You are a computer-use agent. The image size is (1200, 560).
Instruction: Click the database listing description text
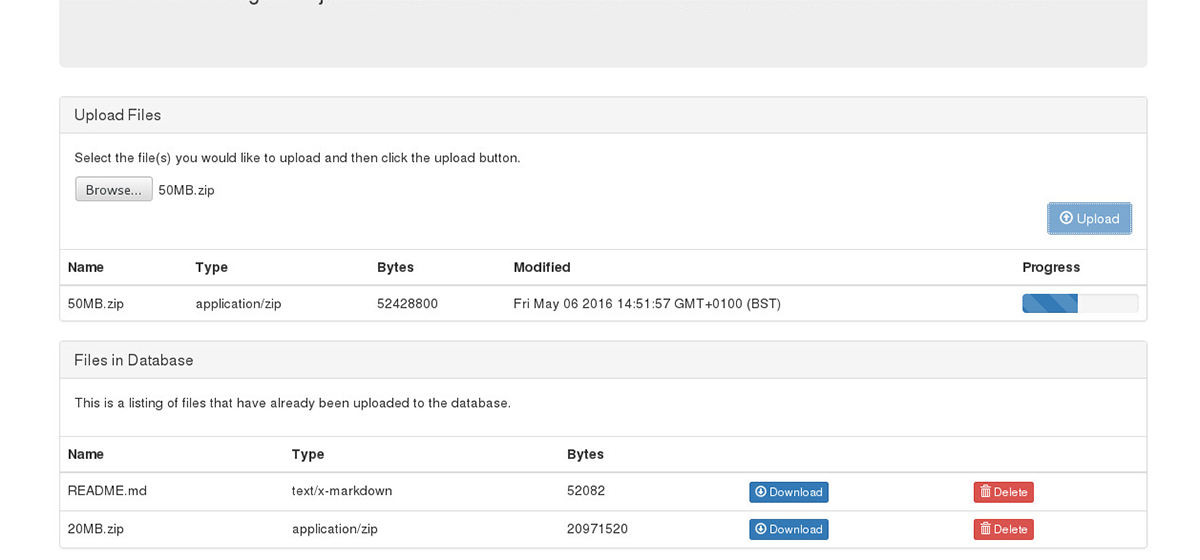[x=292, y=403]
